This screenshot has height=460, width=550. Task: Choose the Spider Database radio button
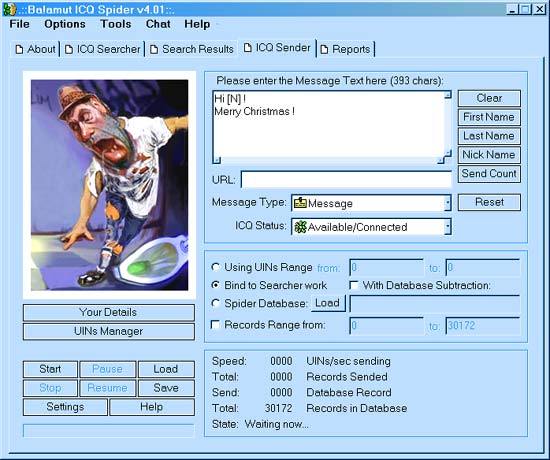pyautogui.click(x=216, y=303)
